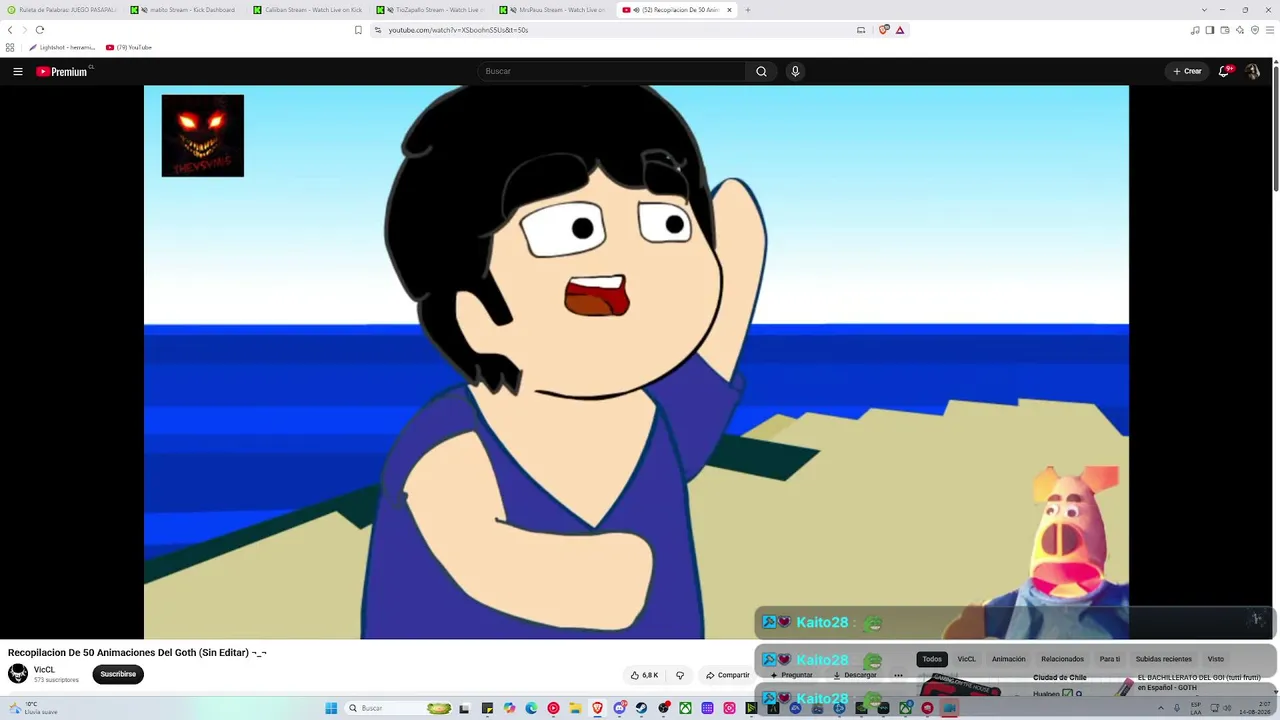The height and width of the screenshot is (720, 1280).
Task: Select the Relacionados filter chip
Action: pyautogui.click(x=1062, y=659)
